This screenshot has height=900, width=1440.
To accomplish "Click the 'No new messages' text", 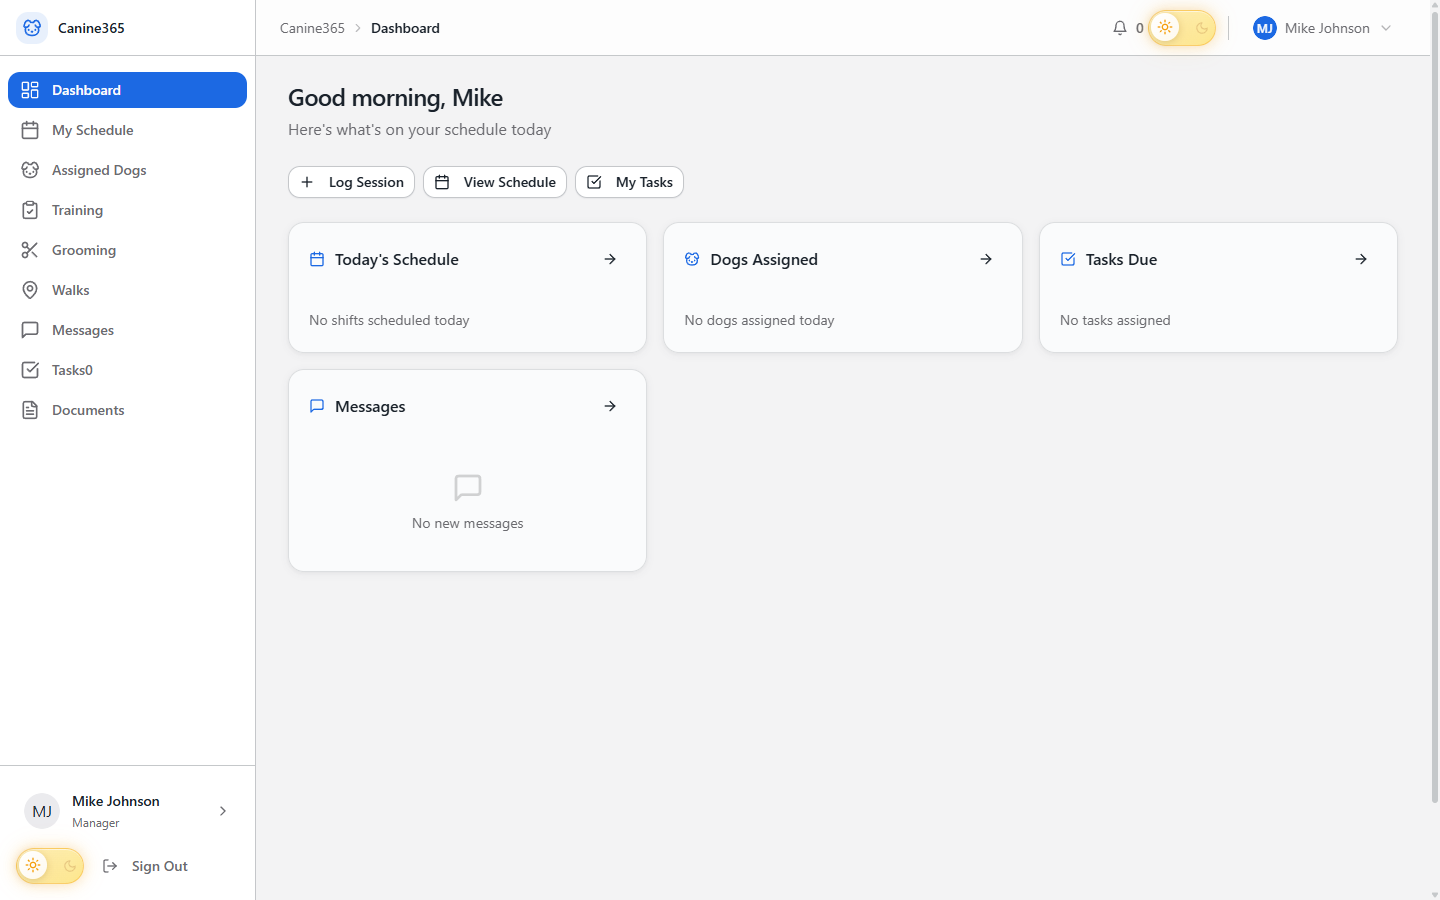I will pyautogui.click(x=468, y=523).
